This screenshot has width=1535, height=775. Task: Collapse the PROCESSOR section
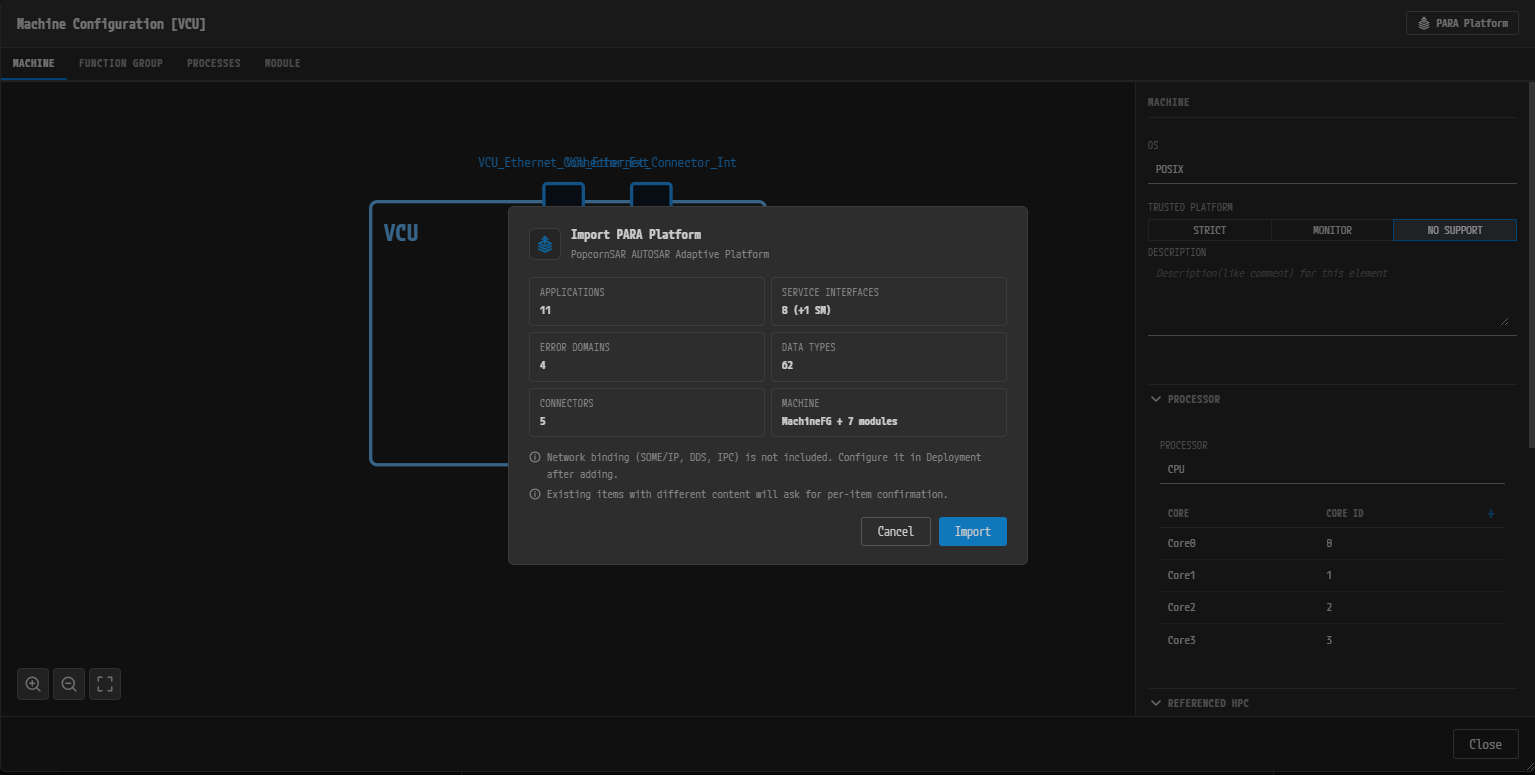[x=1156, y=399]
